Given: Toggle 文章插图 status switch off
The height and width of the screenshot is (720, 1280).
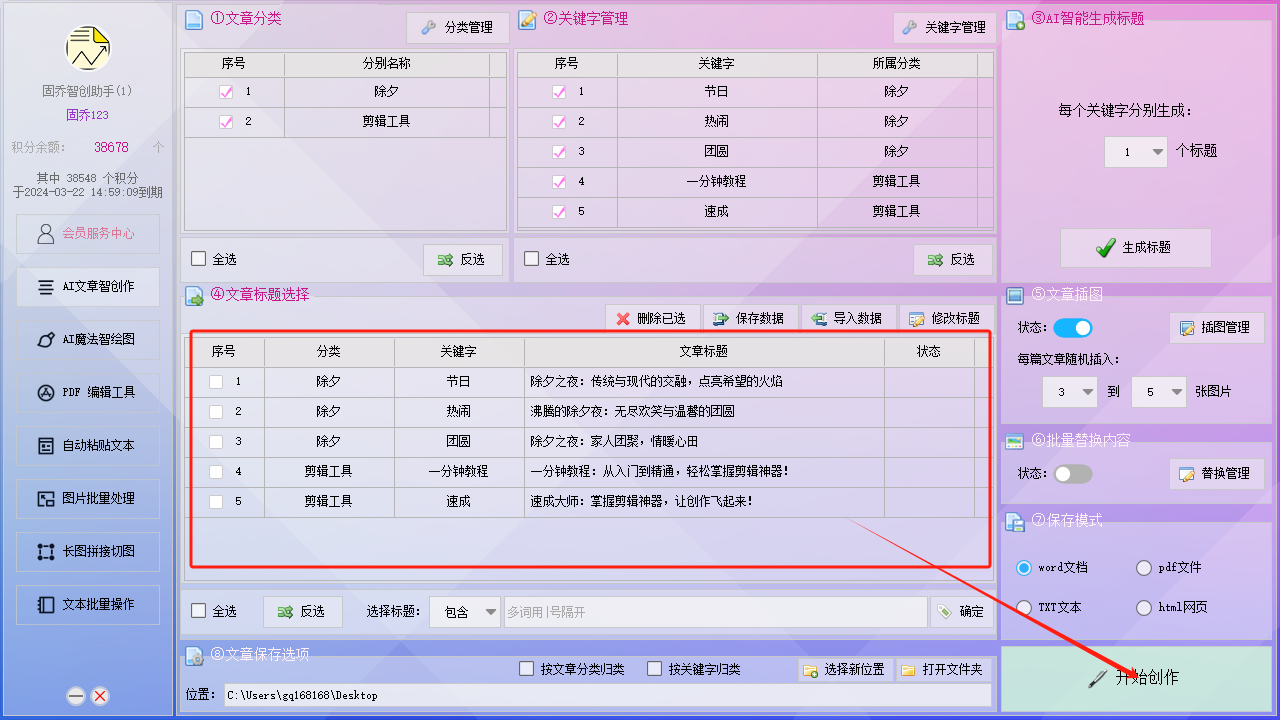Looking at the screenshot, I should [1072, 328].
